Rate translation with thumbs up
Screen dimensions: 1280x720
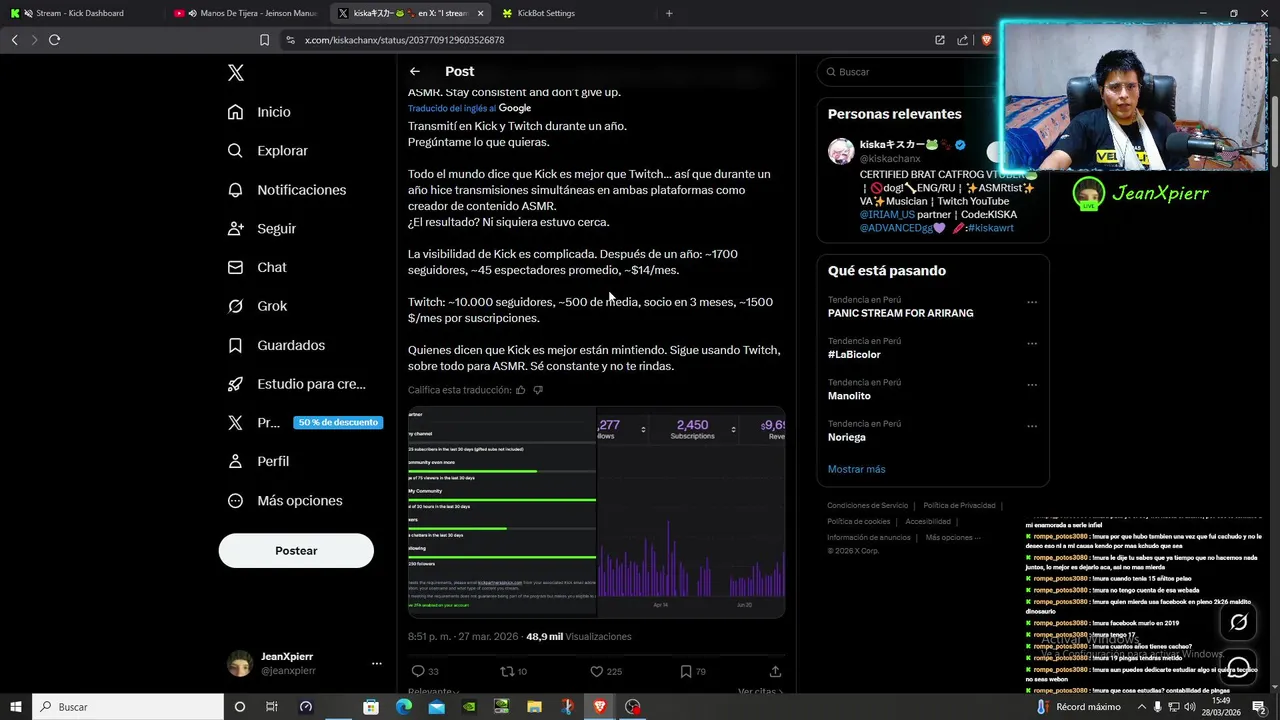coord(520,390)
